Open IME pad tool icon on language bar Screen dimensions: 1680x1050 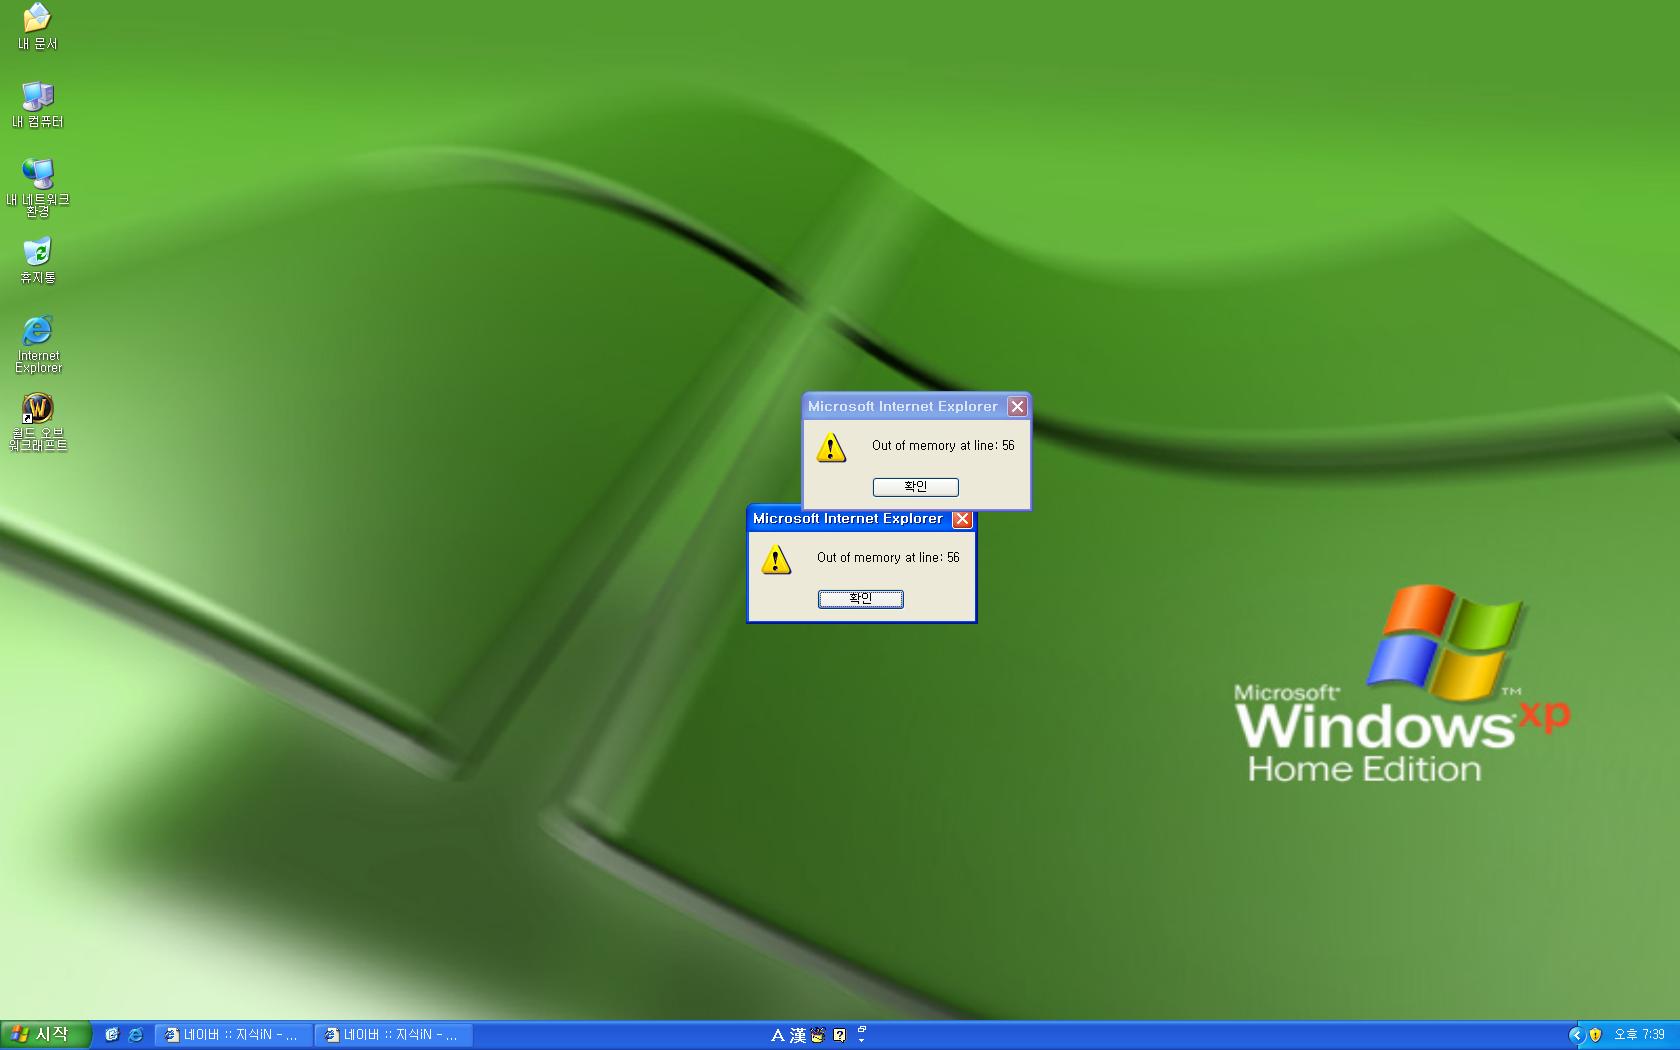click(x=818, y=1036)
